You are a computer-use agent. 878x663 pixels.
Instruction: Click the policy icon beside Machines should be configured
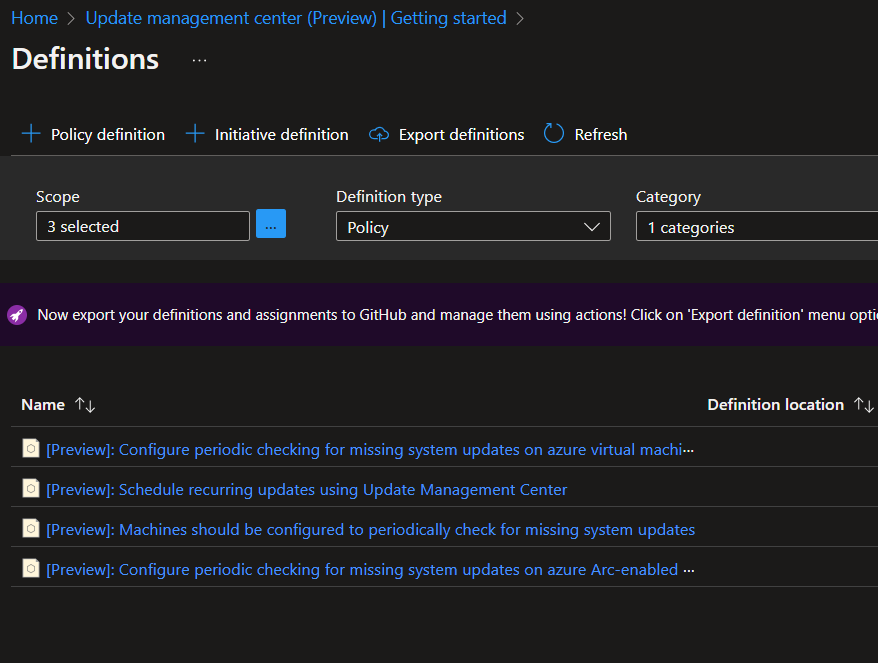(31, 529)
